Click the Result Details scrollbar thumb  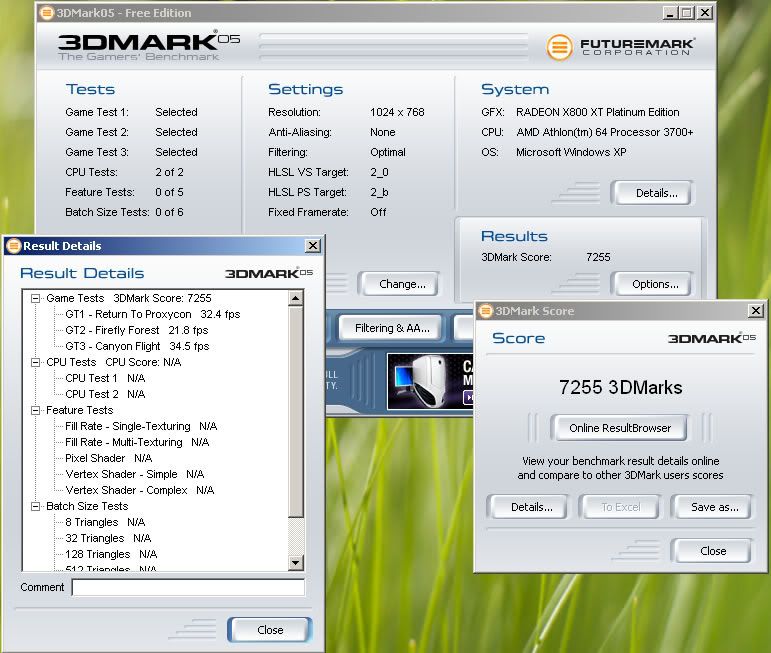tap(296, 412)
